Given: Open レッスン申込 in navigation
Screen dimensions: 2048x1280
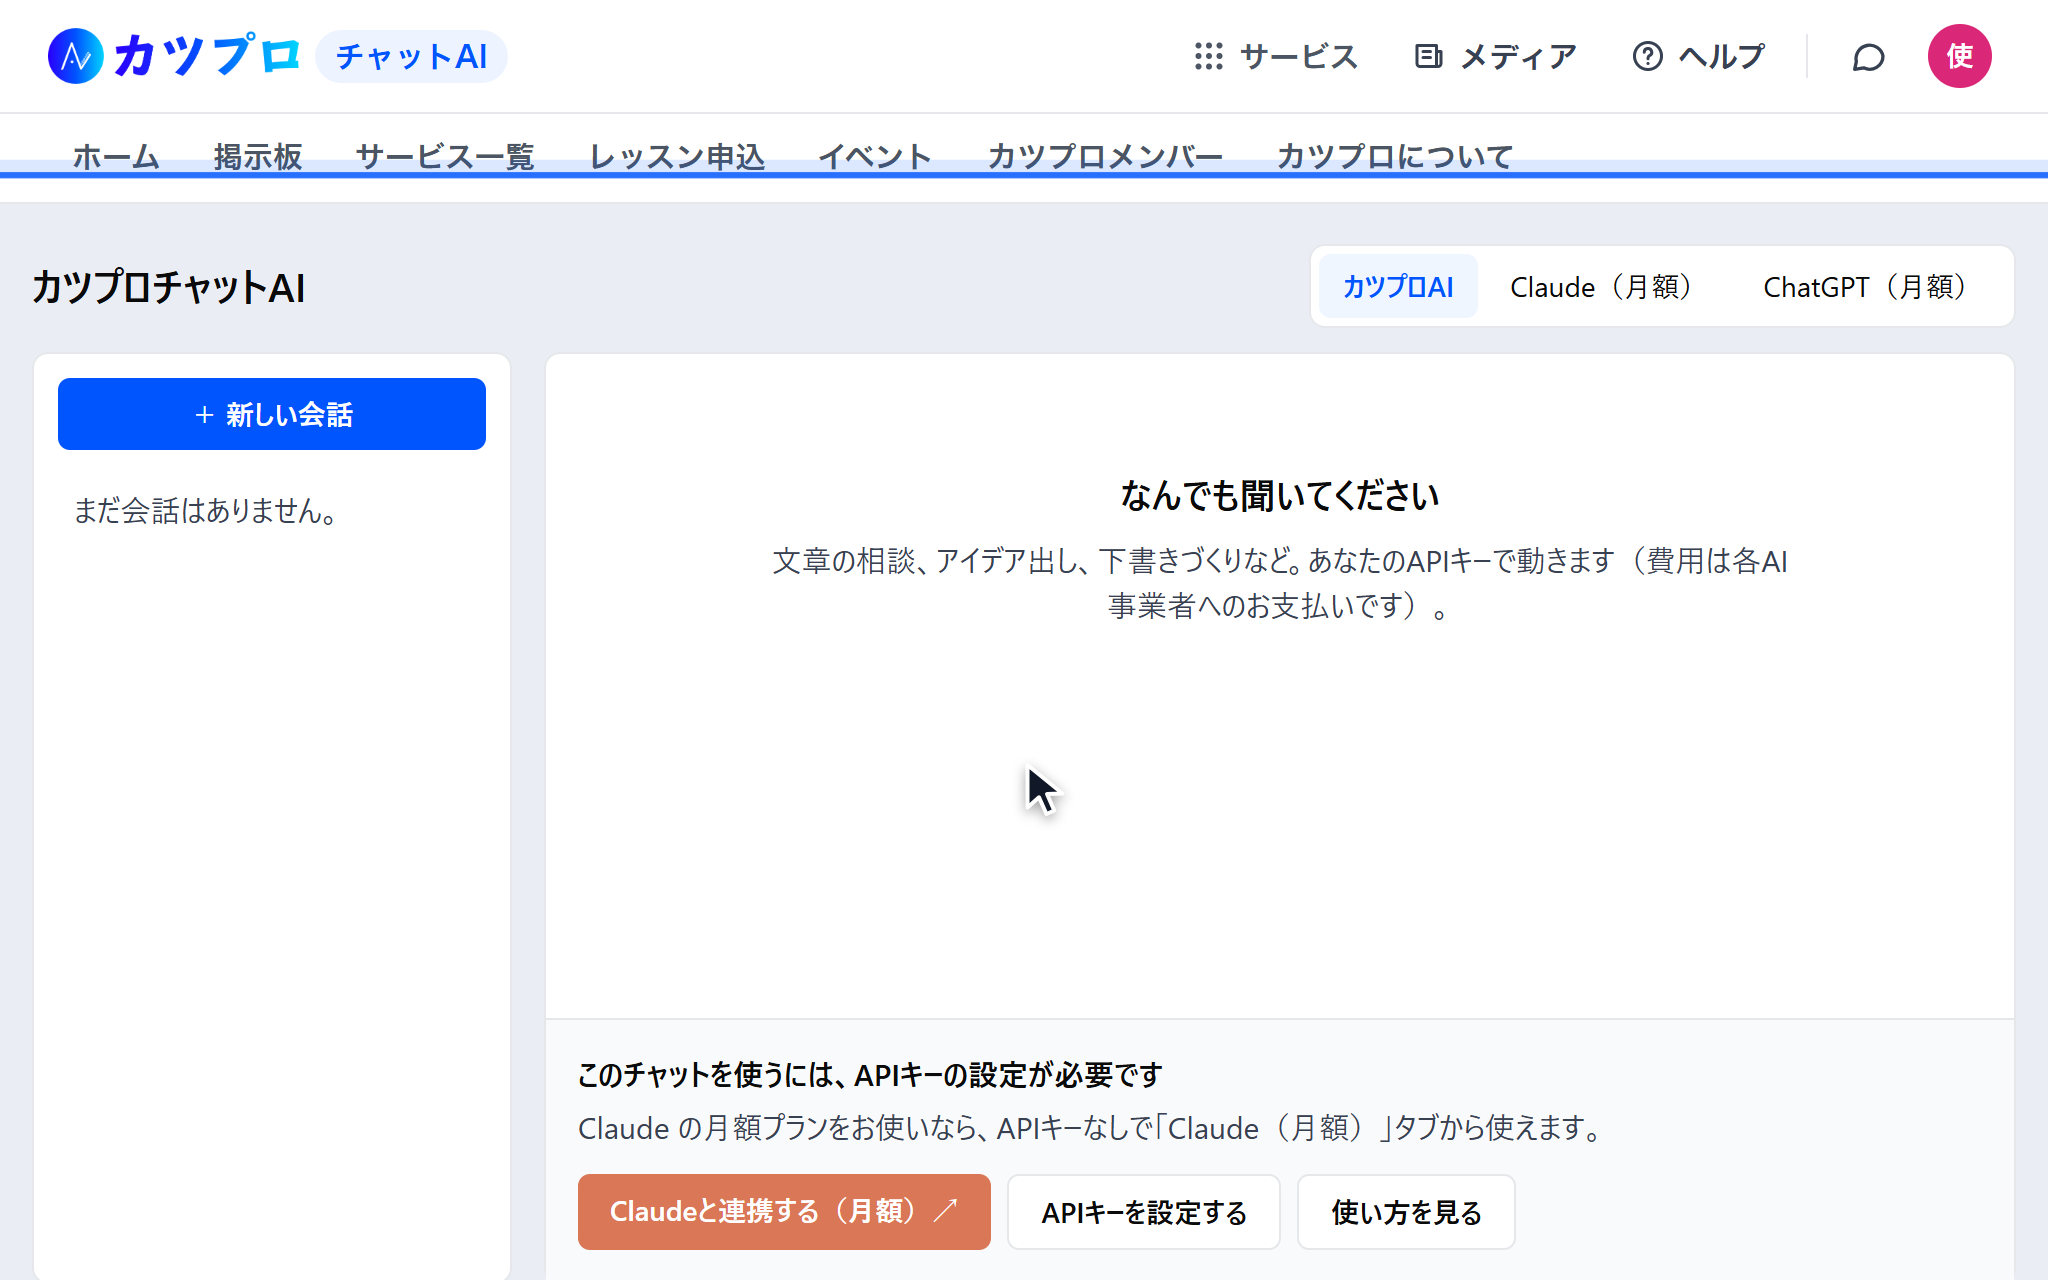Looking at the screenshot, I should click(677, 156).
